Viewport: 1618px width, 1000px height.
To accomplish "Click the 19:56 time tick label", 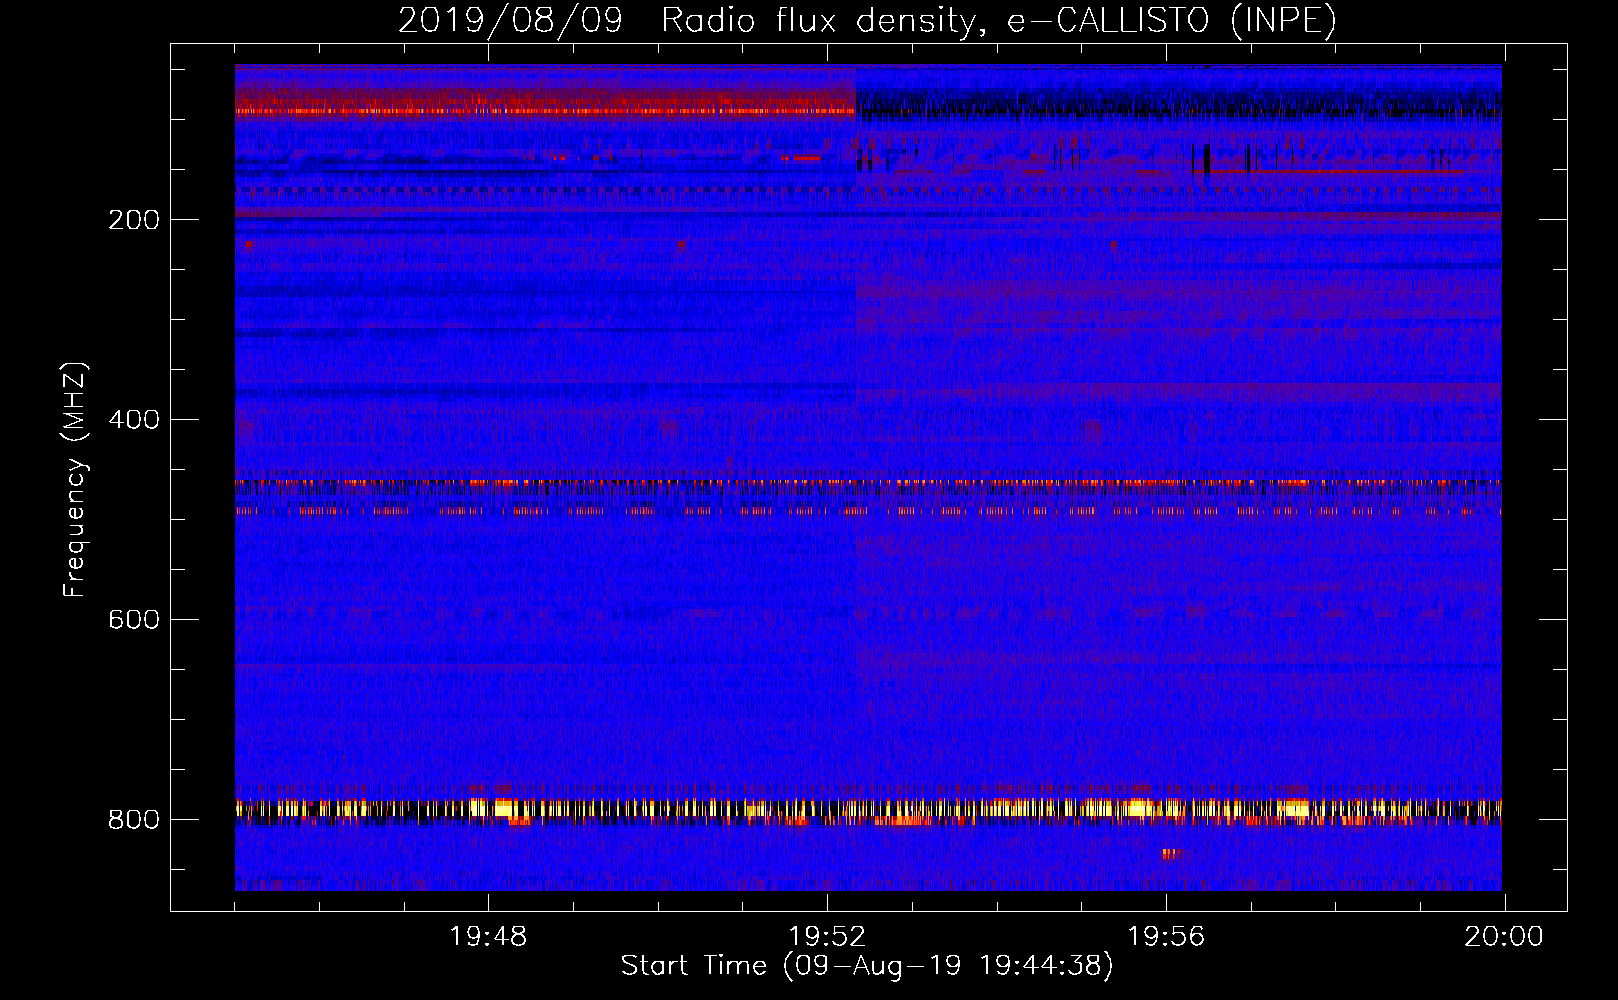I will [1166, 937].
